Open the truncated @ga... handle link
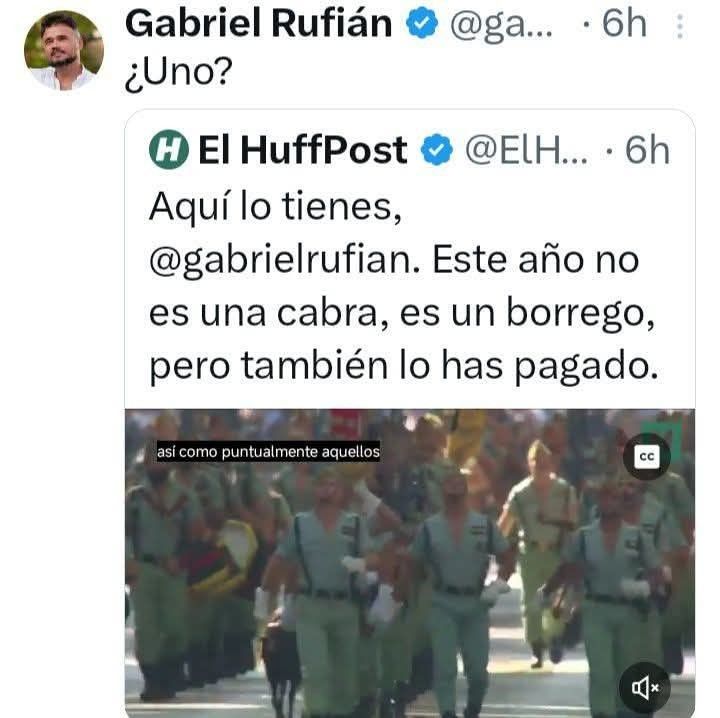Viewport: 720px width, 718px height. pyautogui.click(x=501, y=25)
